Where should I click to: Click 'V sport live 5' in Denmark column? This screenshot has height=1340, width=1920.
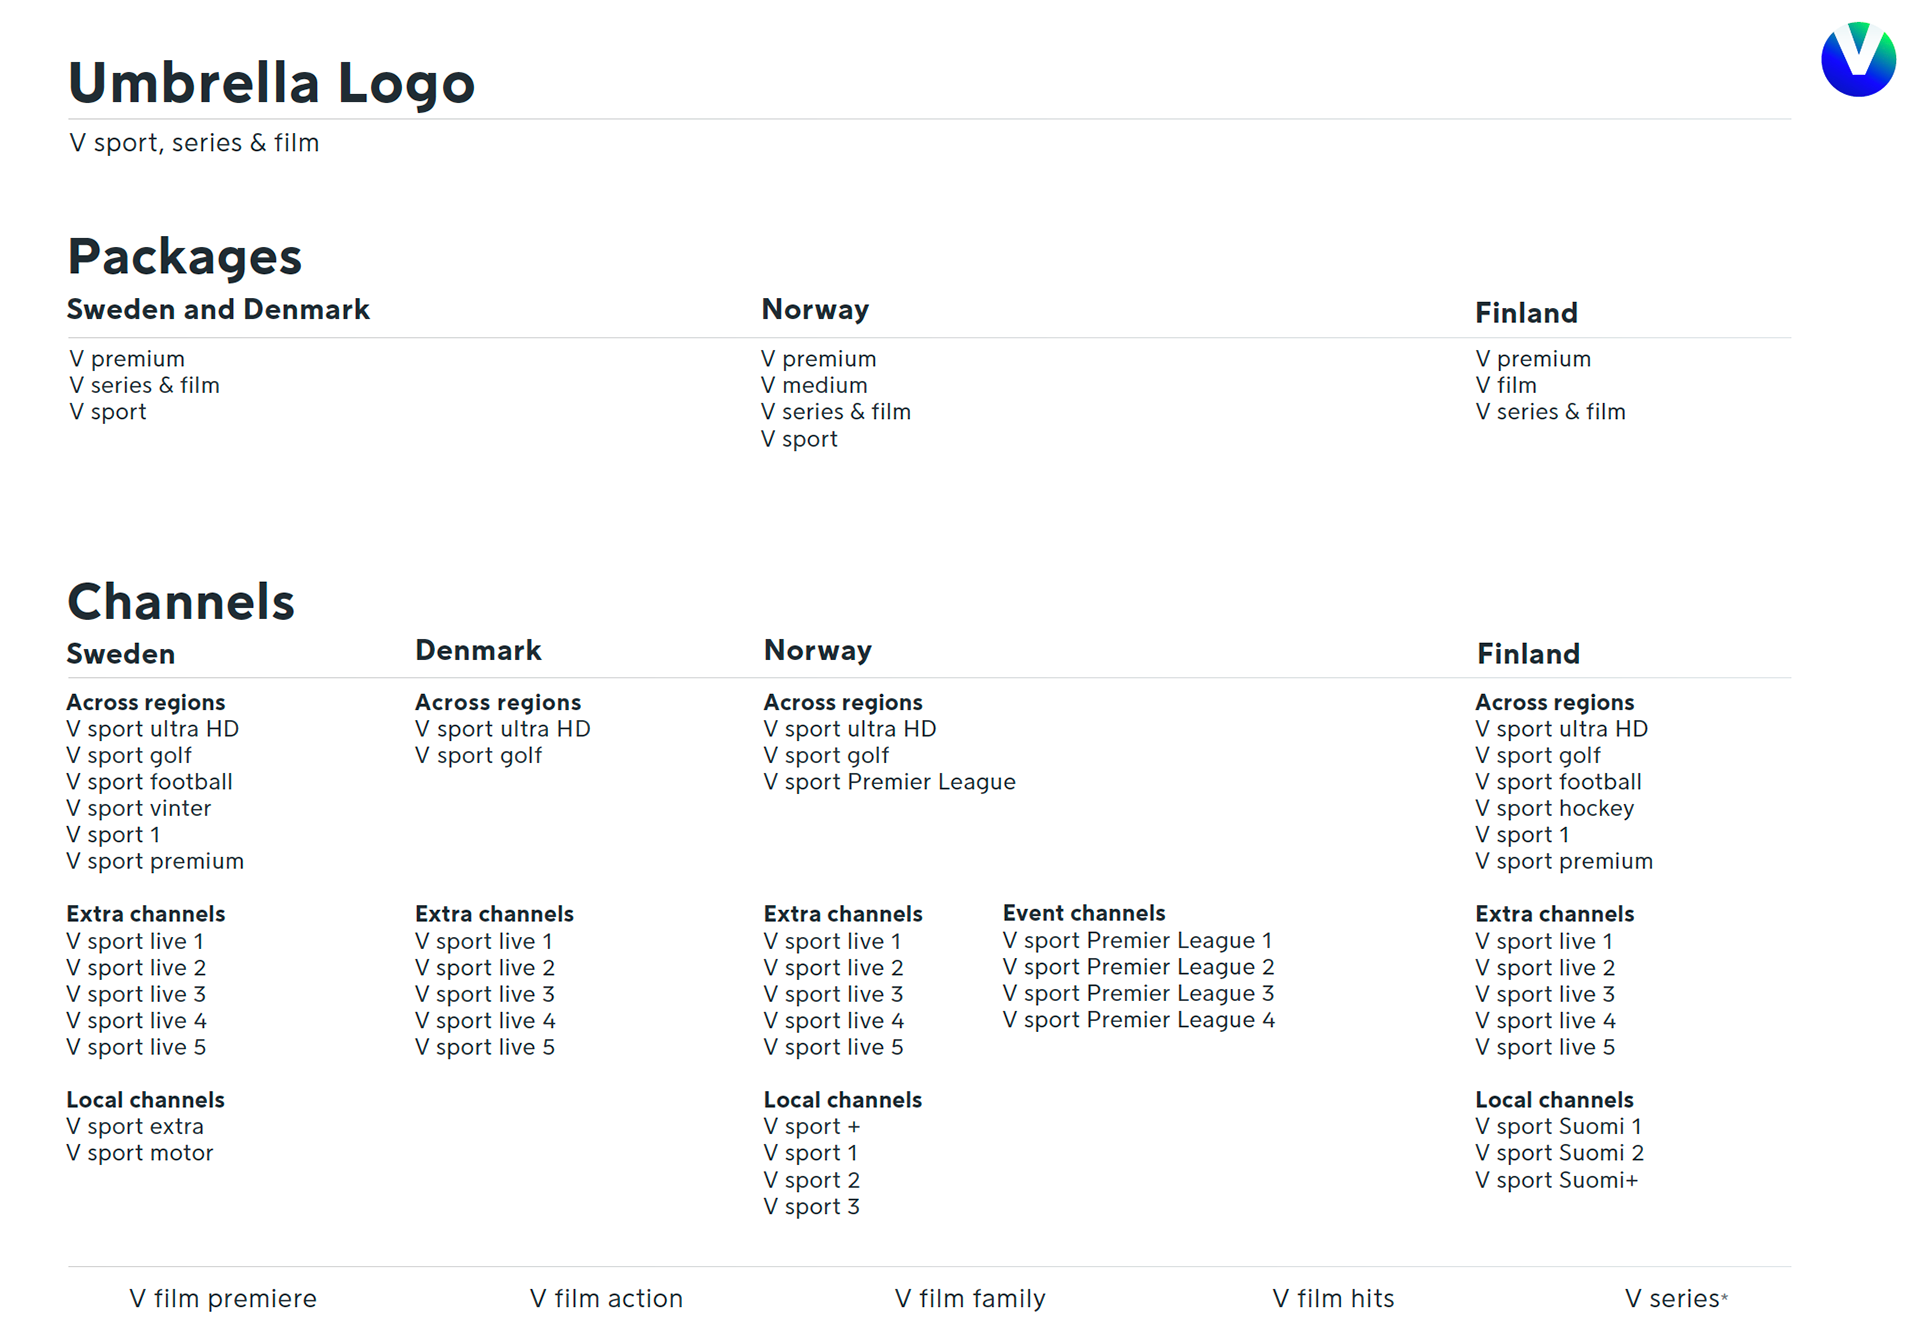click(485, 1047)
